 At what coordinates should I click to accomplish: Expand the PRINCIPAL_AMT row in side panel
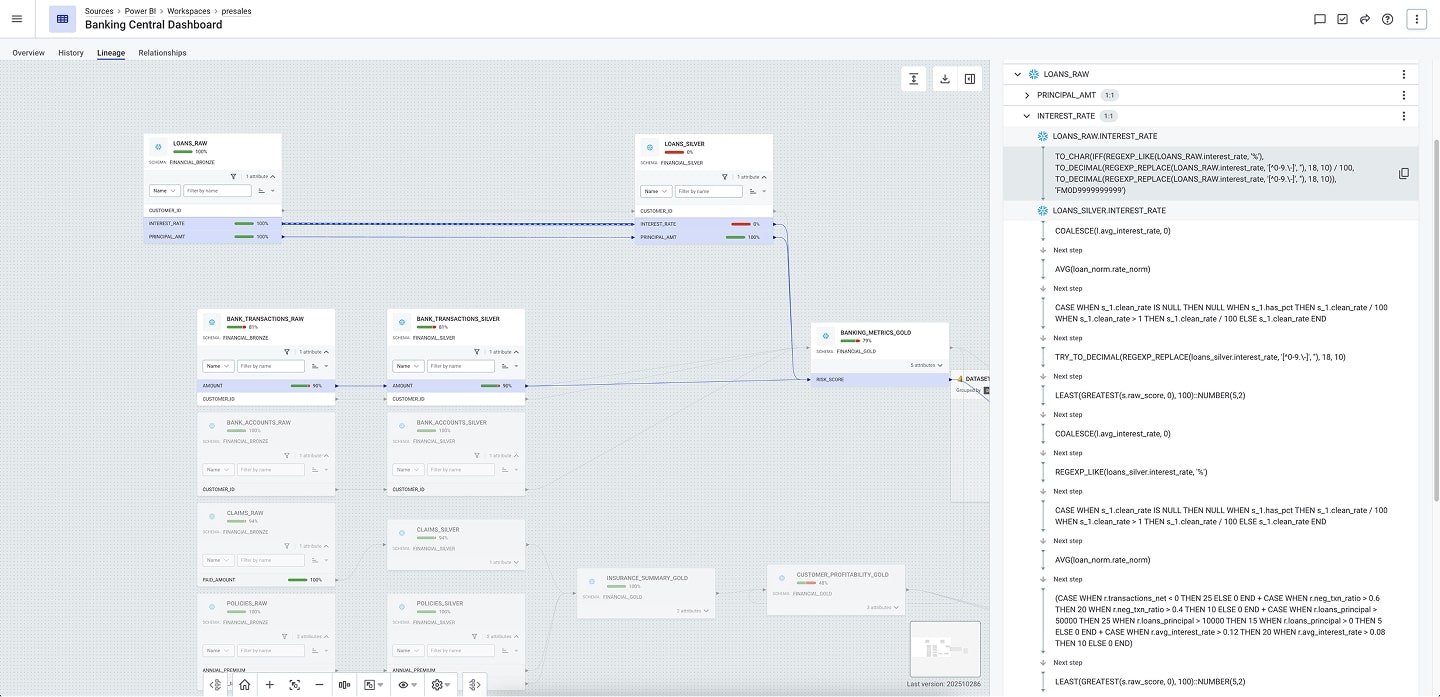click(1027, 95)
